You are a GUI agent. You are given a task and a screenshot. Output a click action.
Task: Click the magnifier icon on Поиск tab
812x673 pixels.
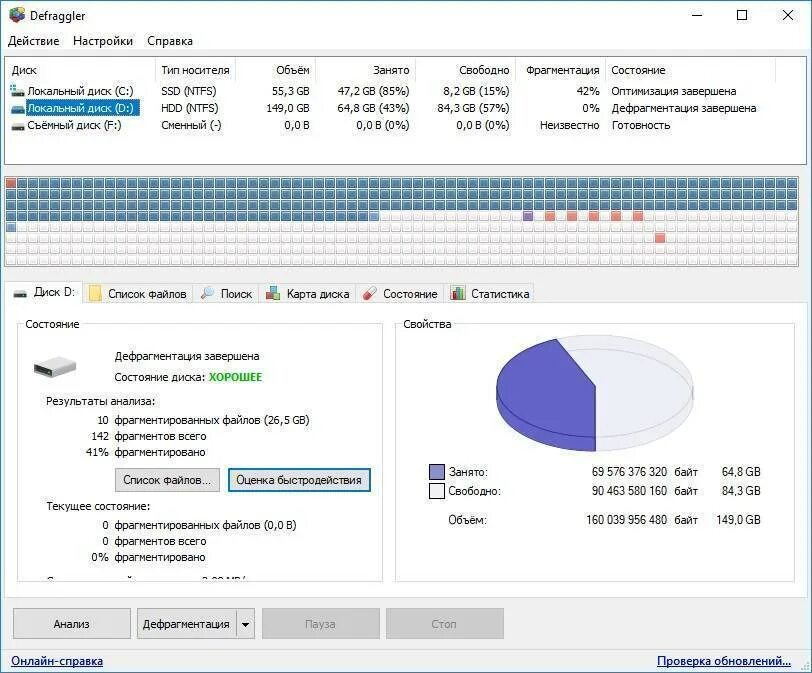(207, 293)
